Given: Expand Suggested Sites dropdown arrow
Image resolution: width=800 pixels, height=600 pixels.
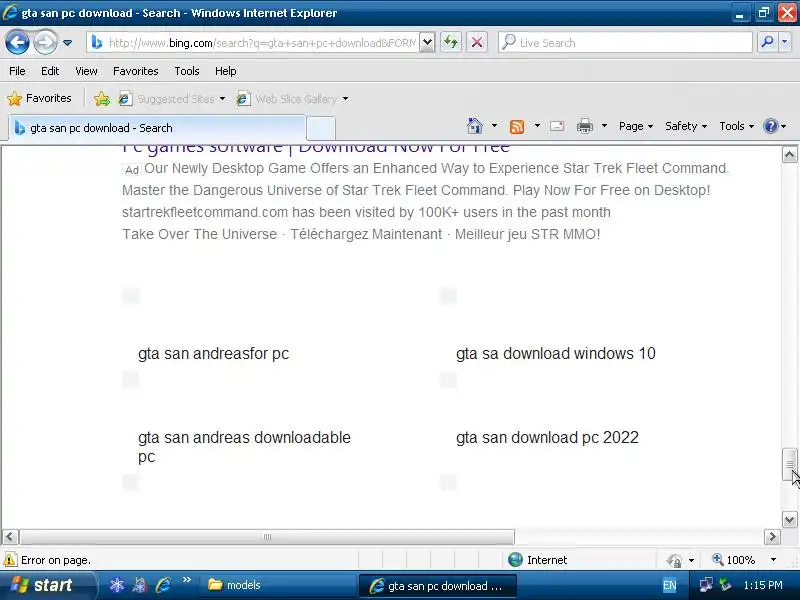Looking at the screenshot, I should point(222,98).
